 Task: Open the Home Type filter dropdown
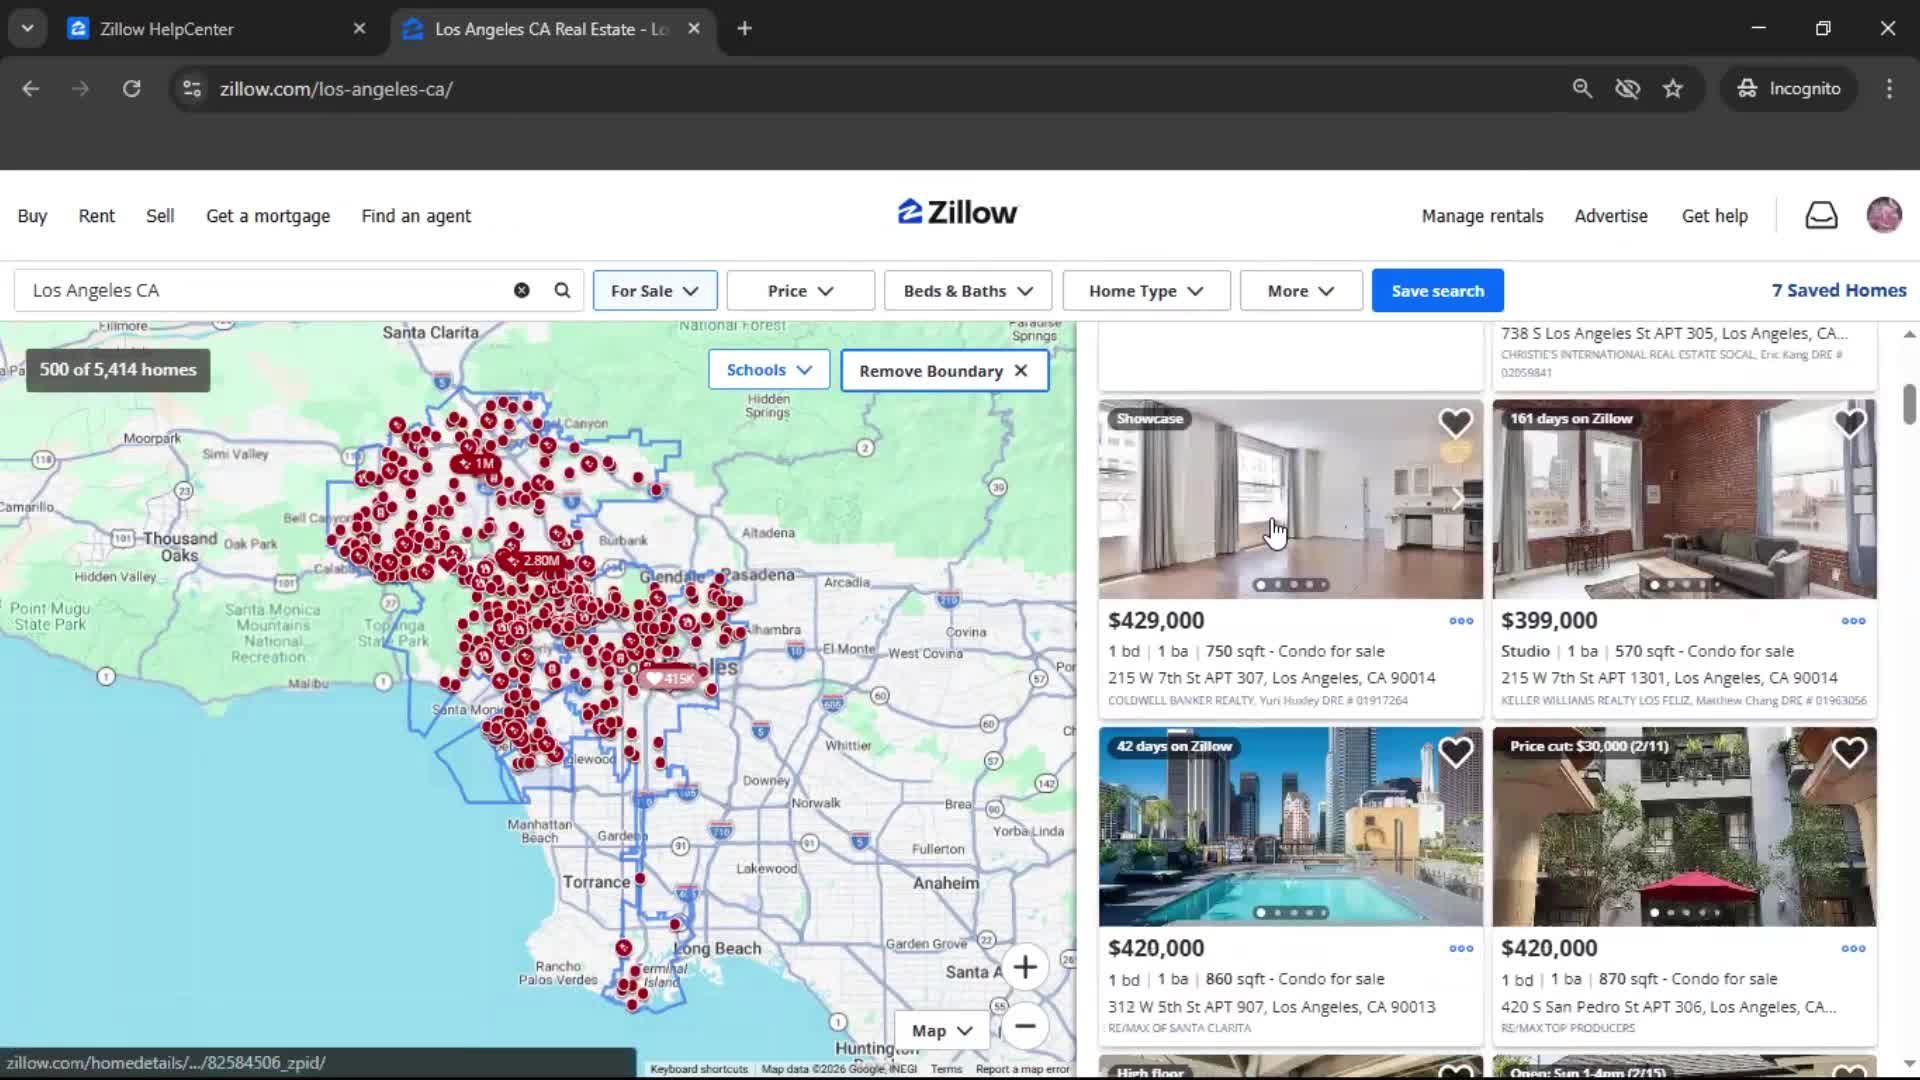1145,290
